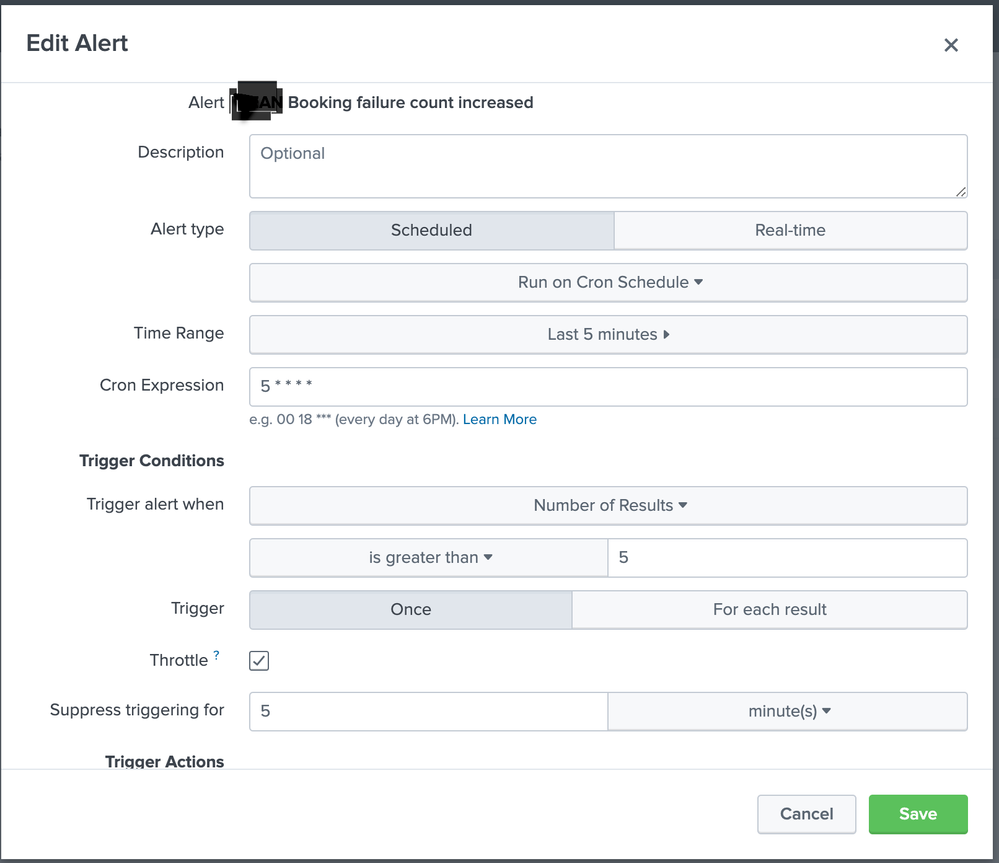Switch alert type to Real-time
Image resolution: width=999 pixels, height=863 pixels.
(x=790, y=230)
